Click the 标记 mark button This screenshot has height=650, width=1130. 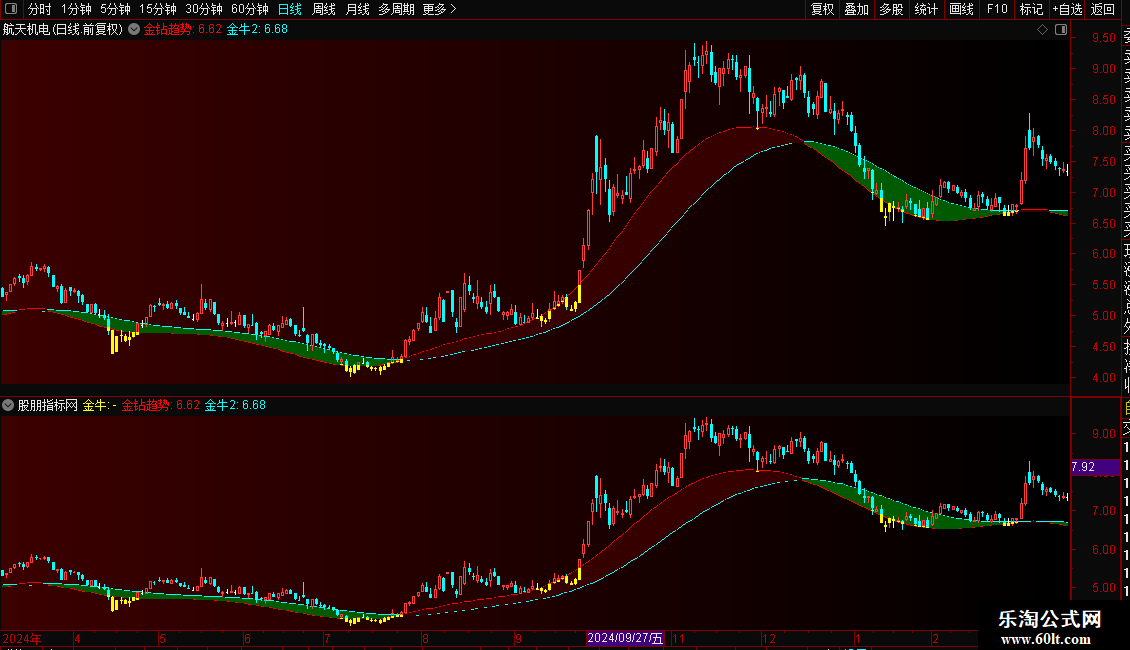[x=1031, y=9]
